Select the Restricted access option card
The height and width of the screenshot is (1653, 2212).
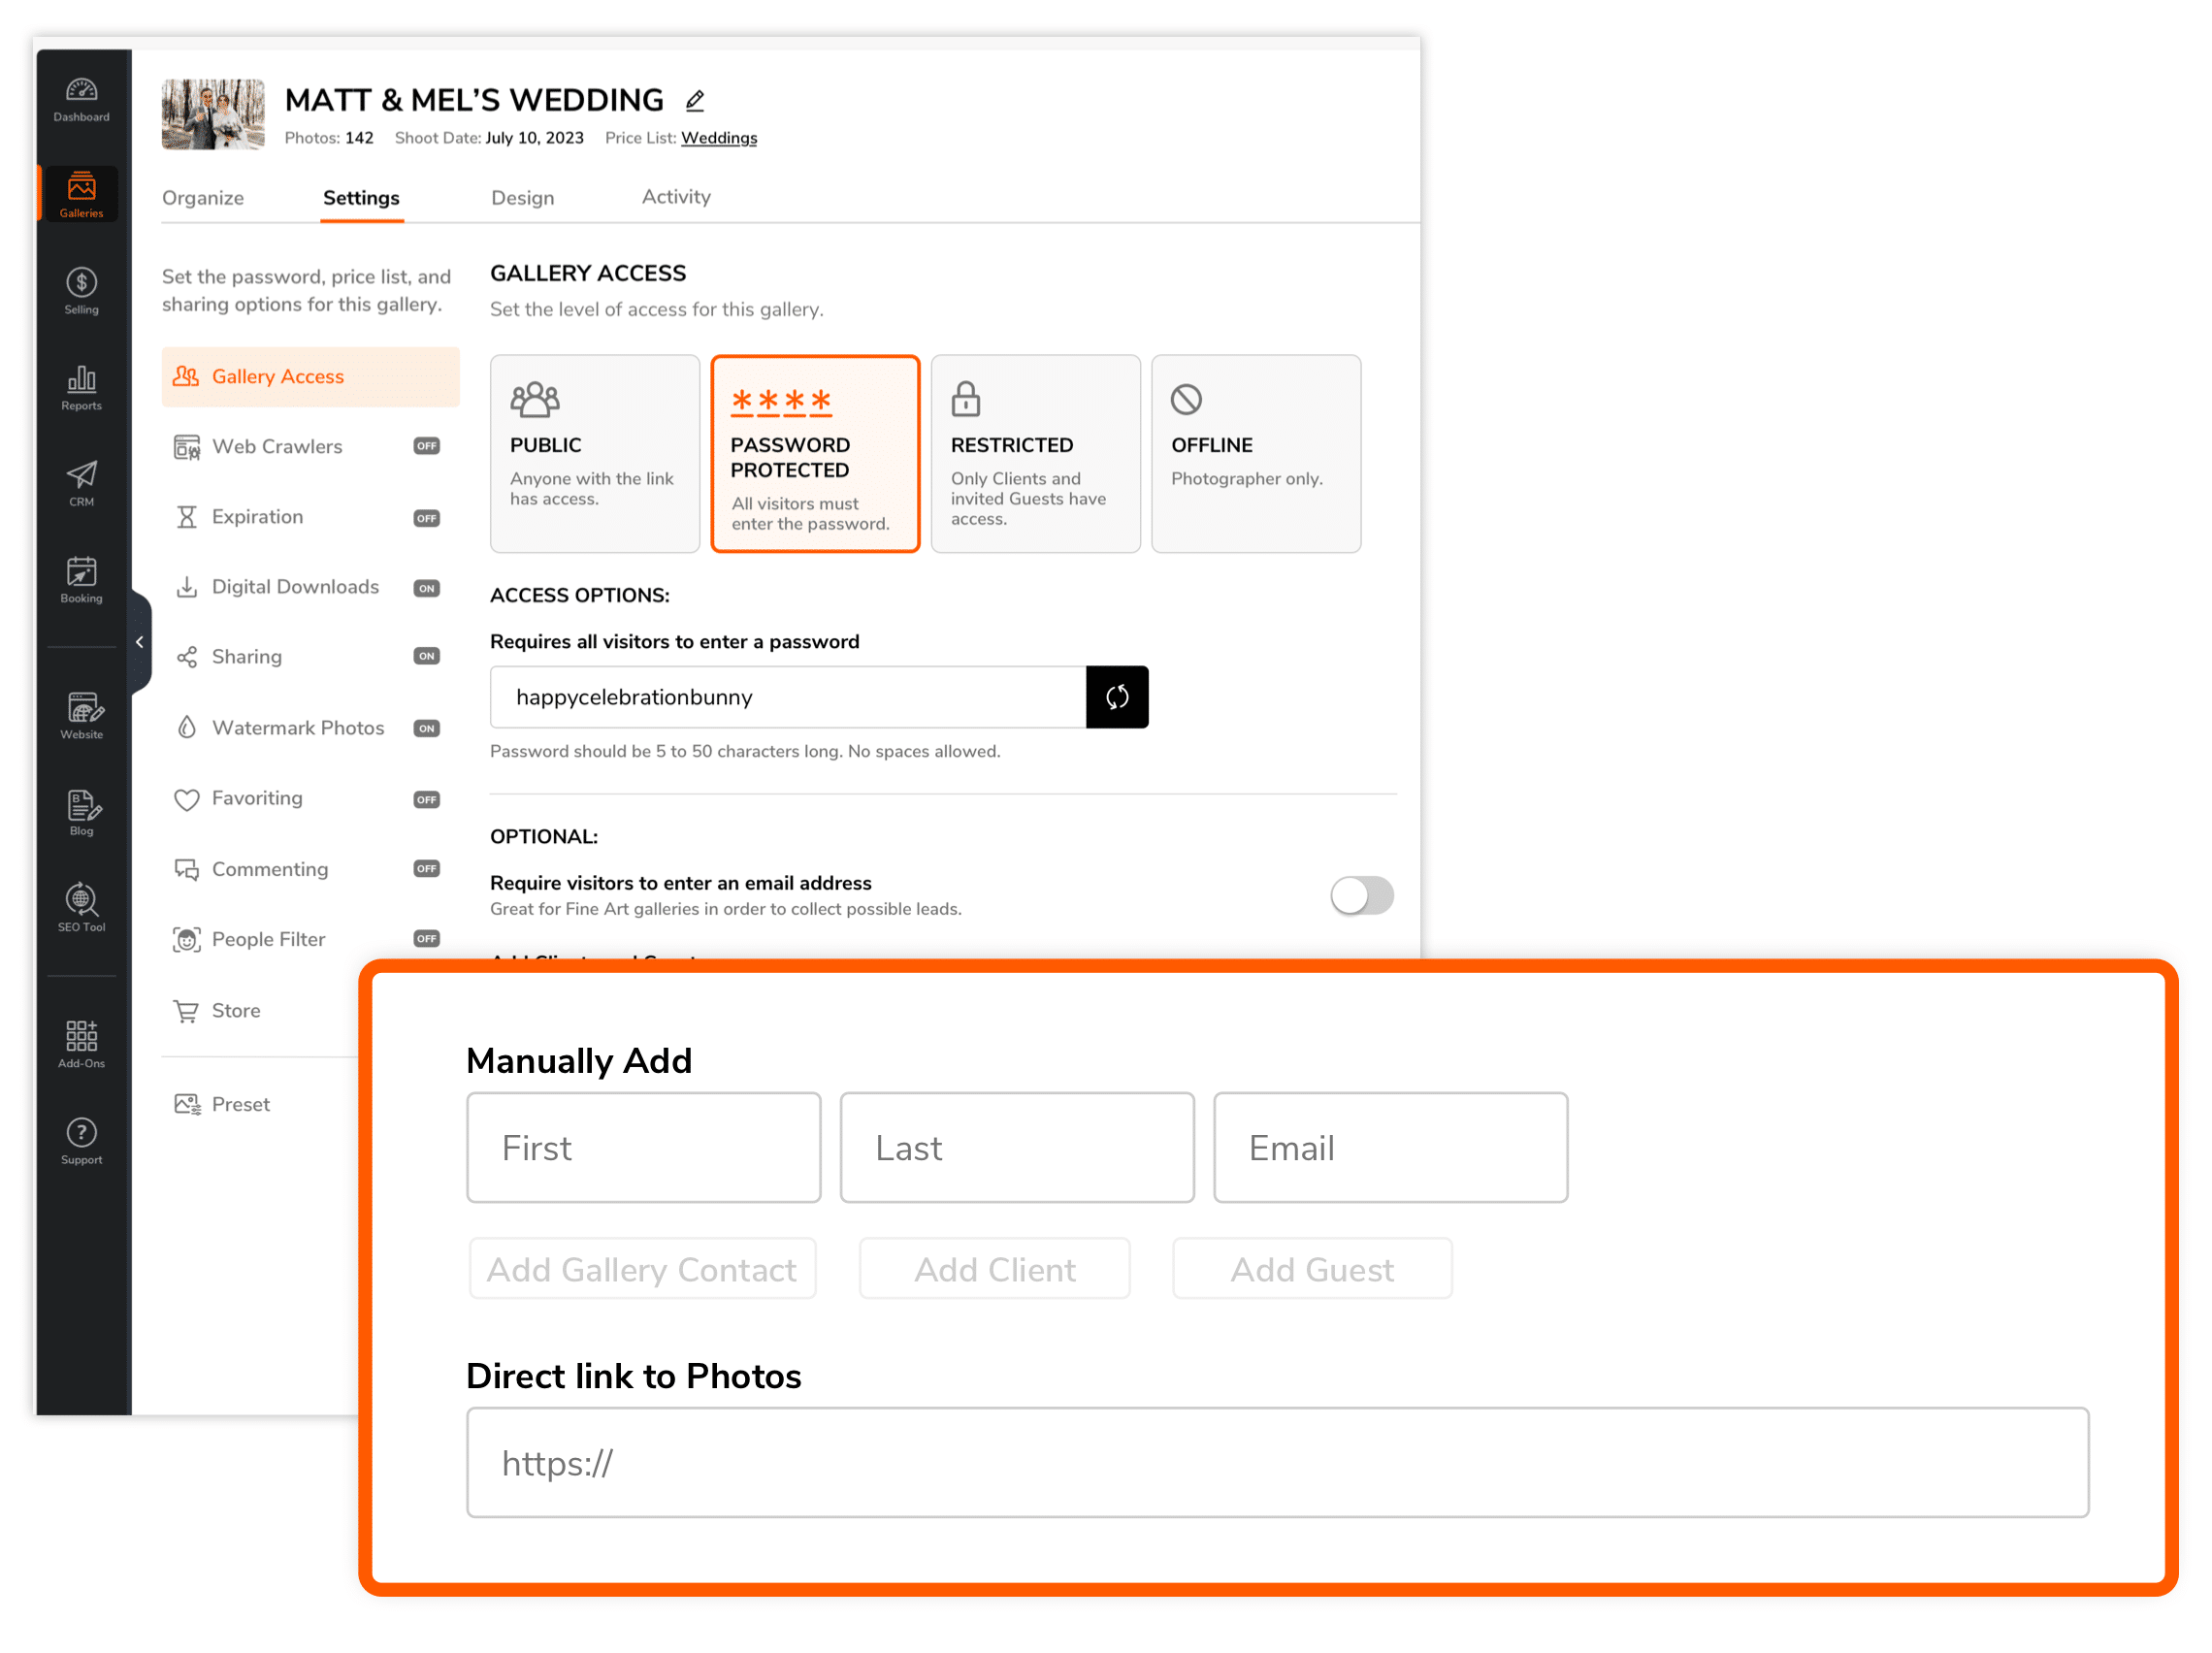coord(1035,453)
